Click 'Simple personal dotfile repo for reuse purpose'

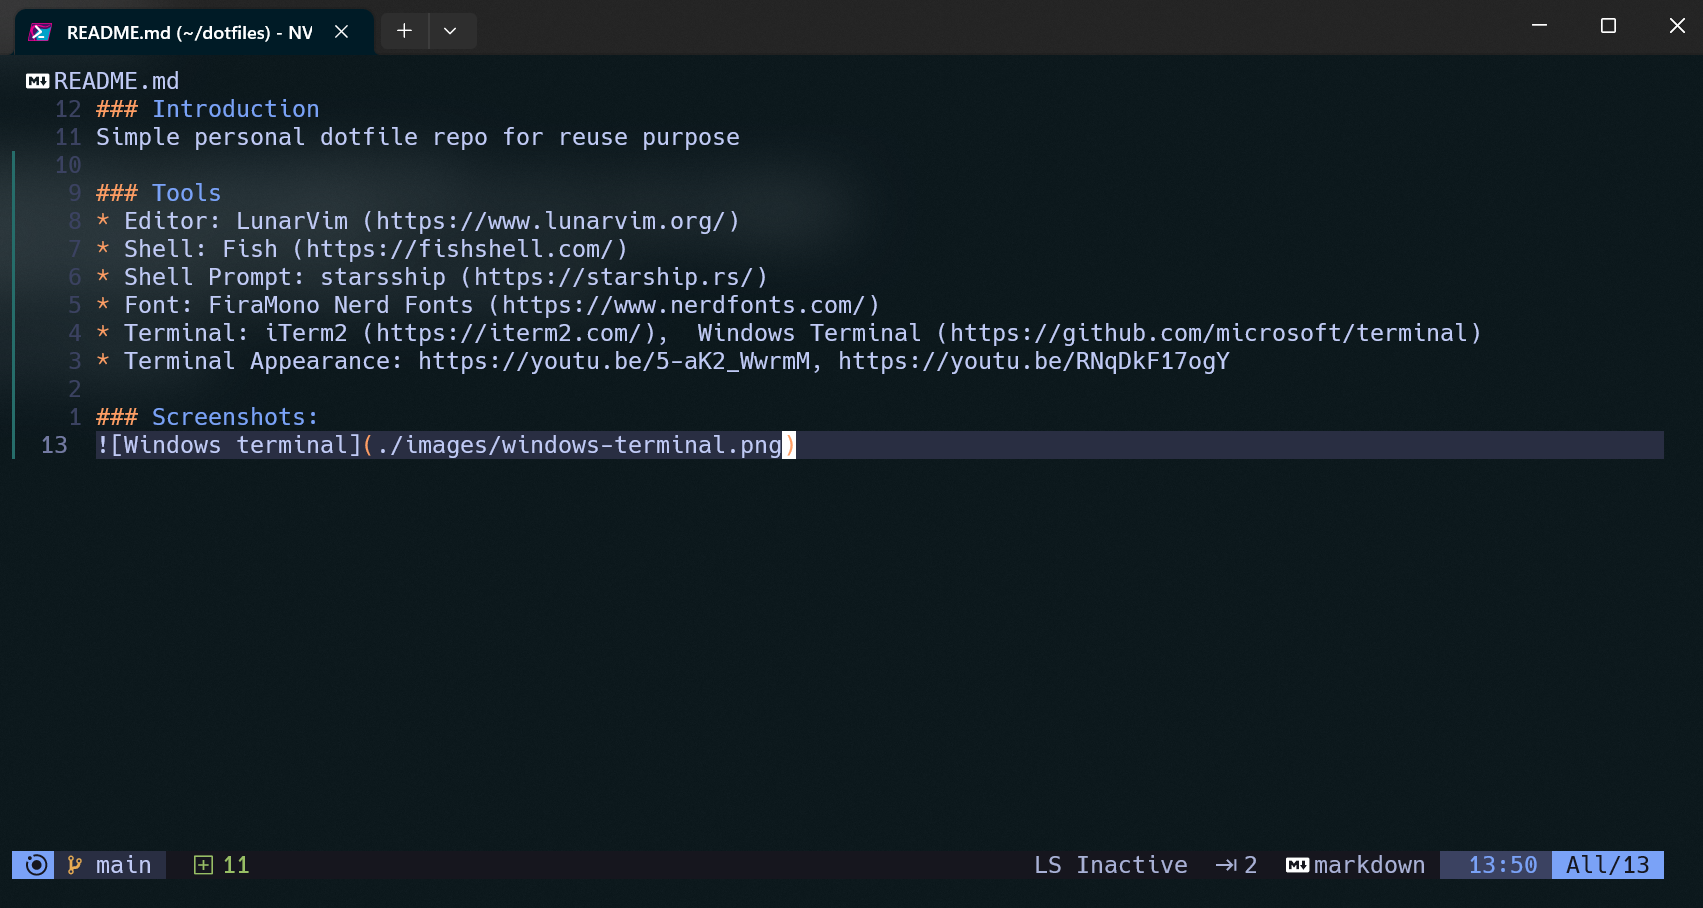[418, 137]
